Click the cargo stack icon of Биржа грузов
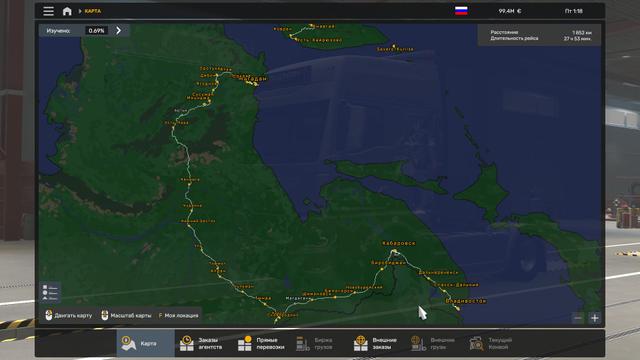The height and width of the screenshot is (360, 640). 302,343
